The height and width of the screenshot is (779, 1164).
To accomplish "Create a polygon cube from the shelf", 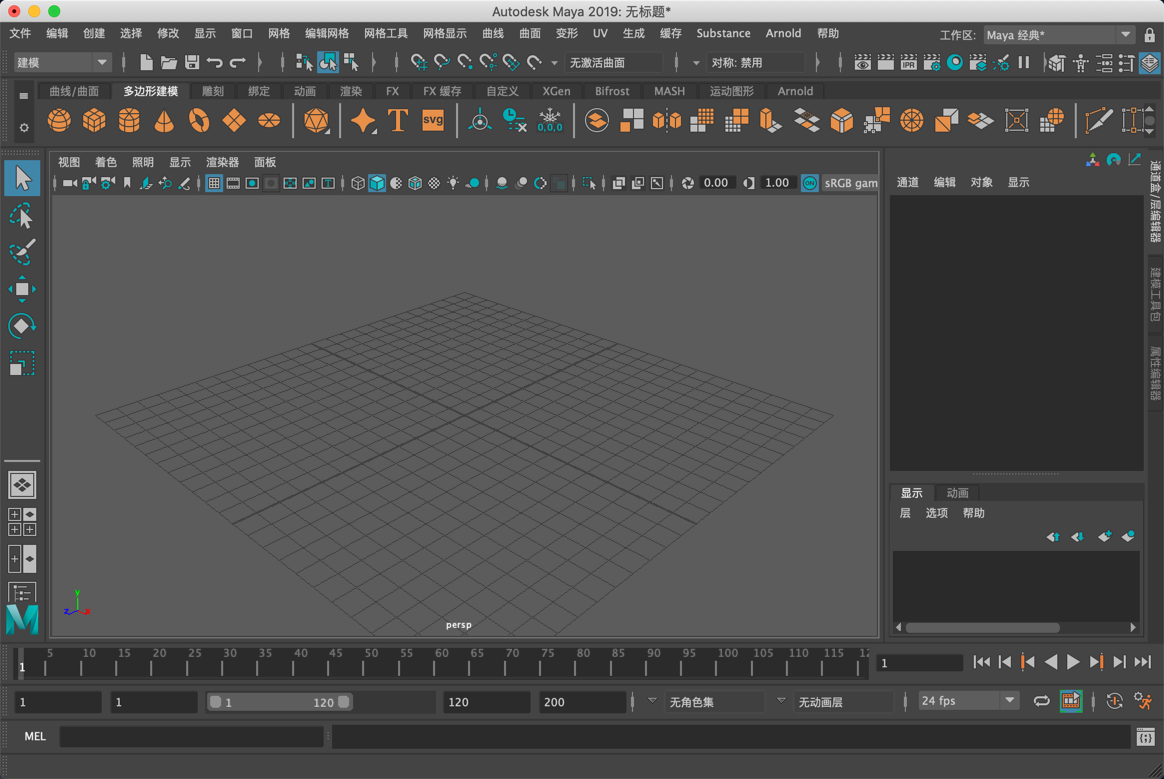I will pos(93,120).
